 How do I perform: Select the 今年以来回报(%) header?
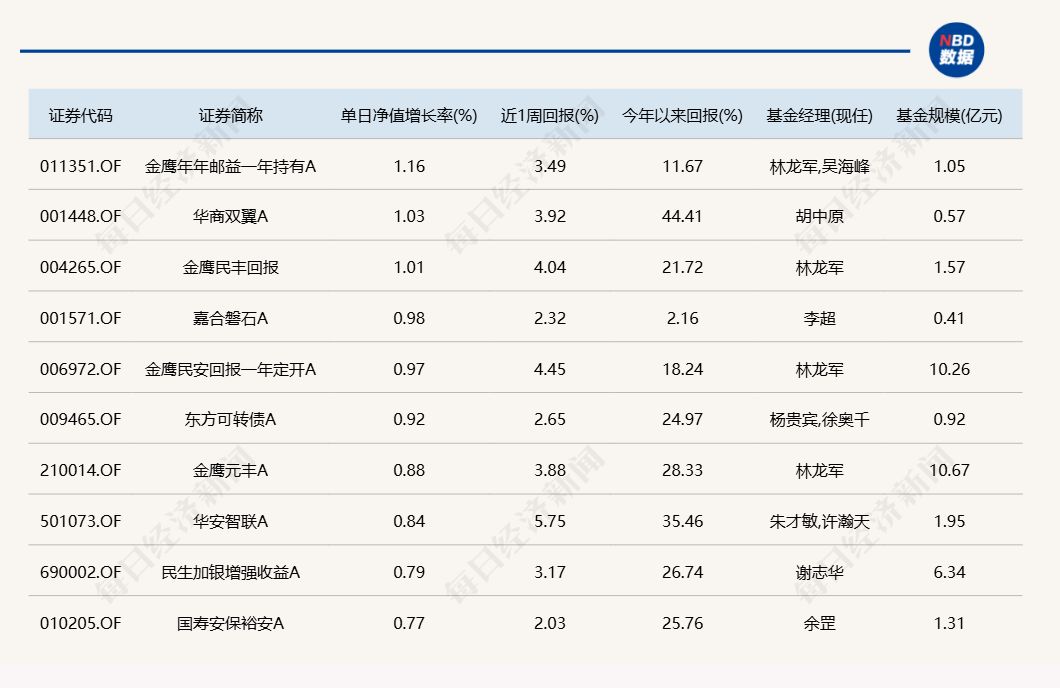click(x=682, y=115)
